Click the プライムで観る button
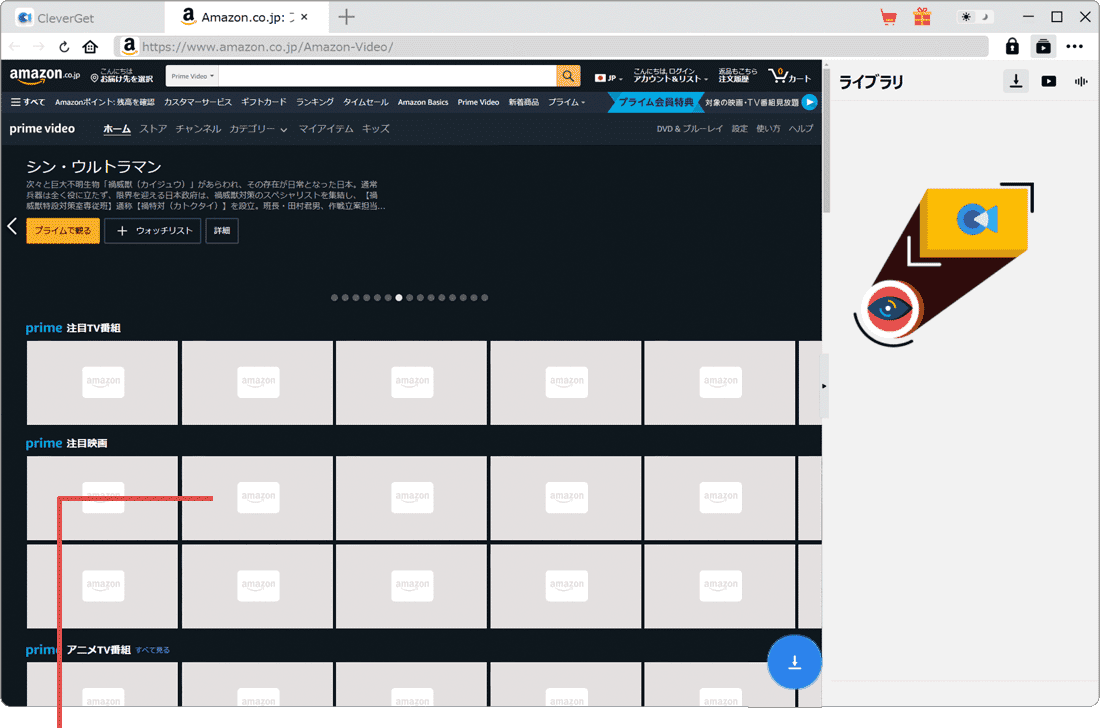 (x=62, y=230)
